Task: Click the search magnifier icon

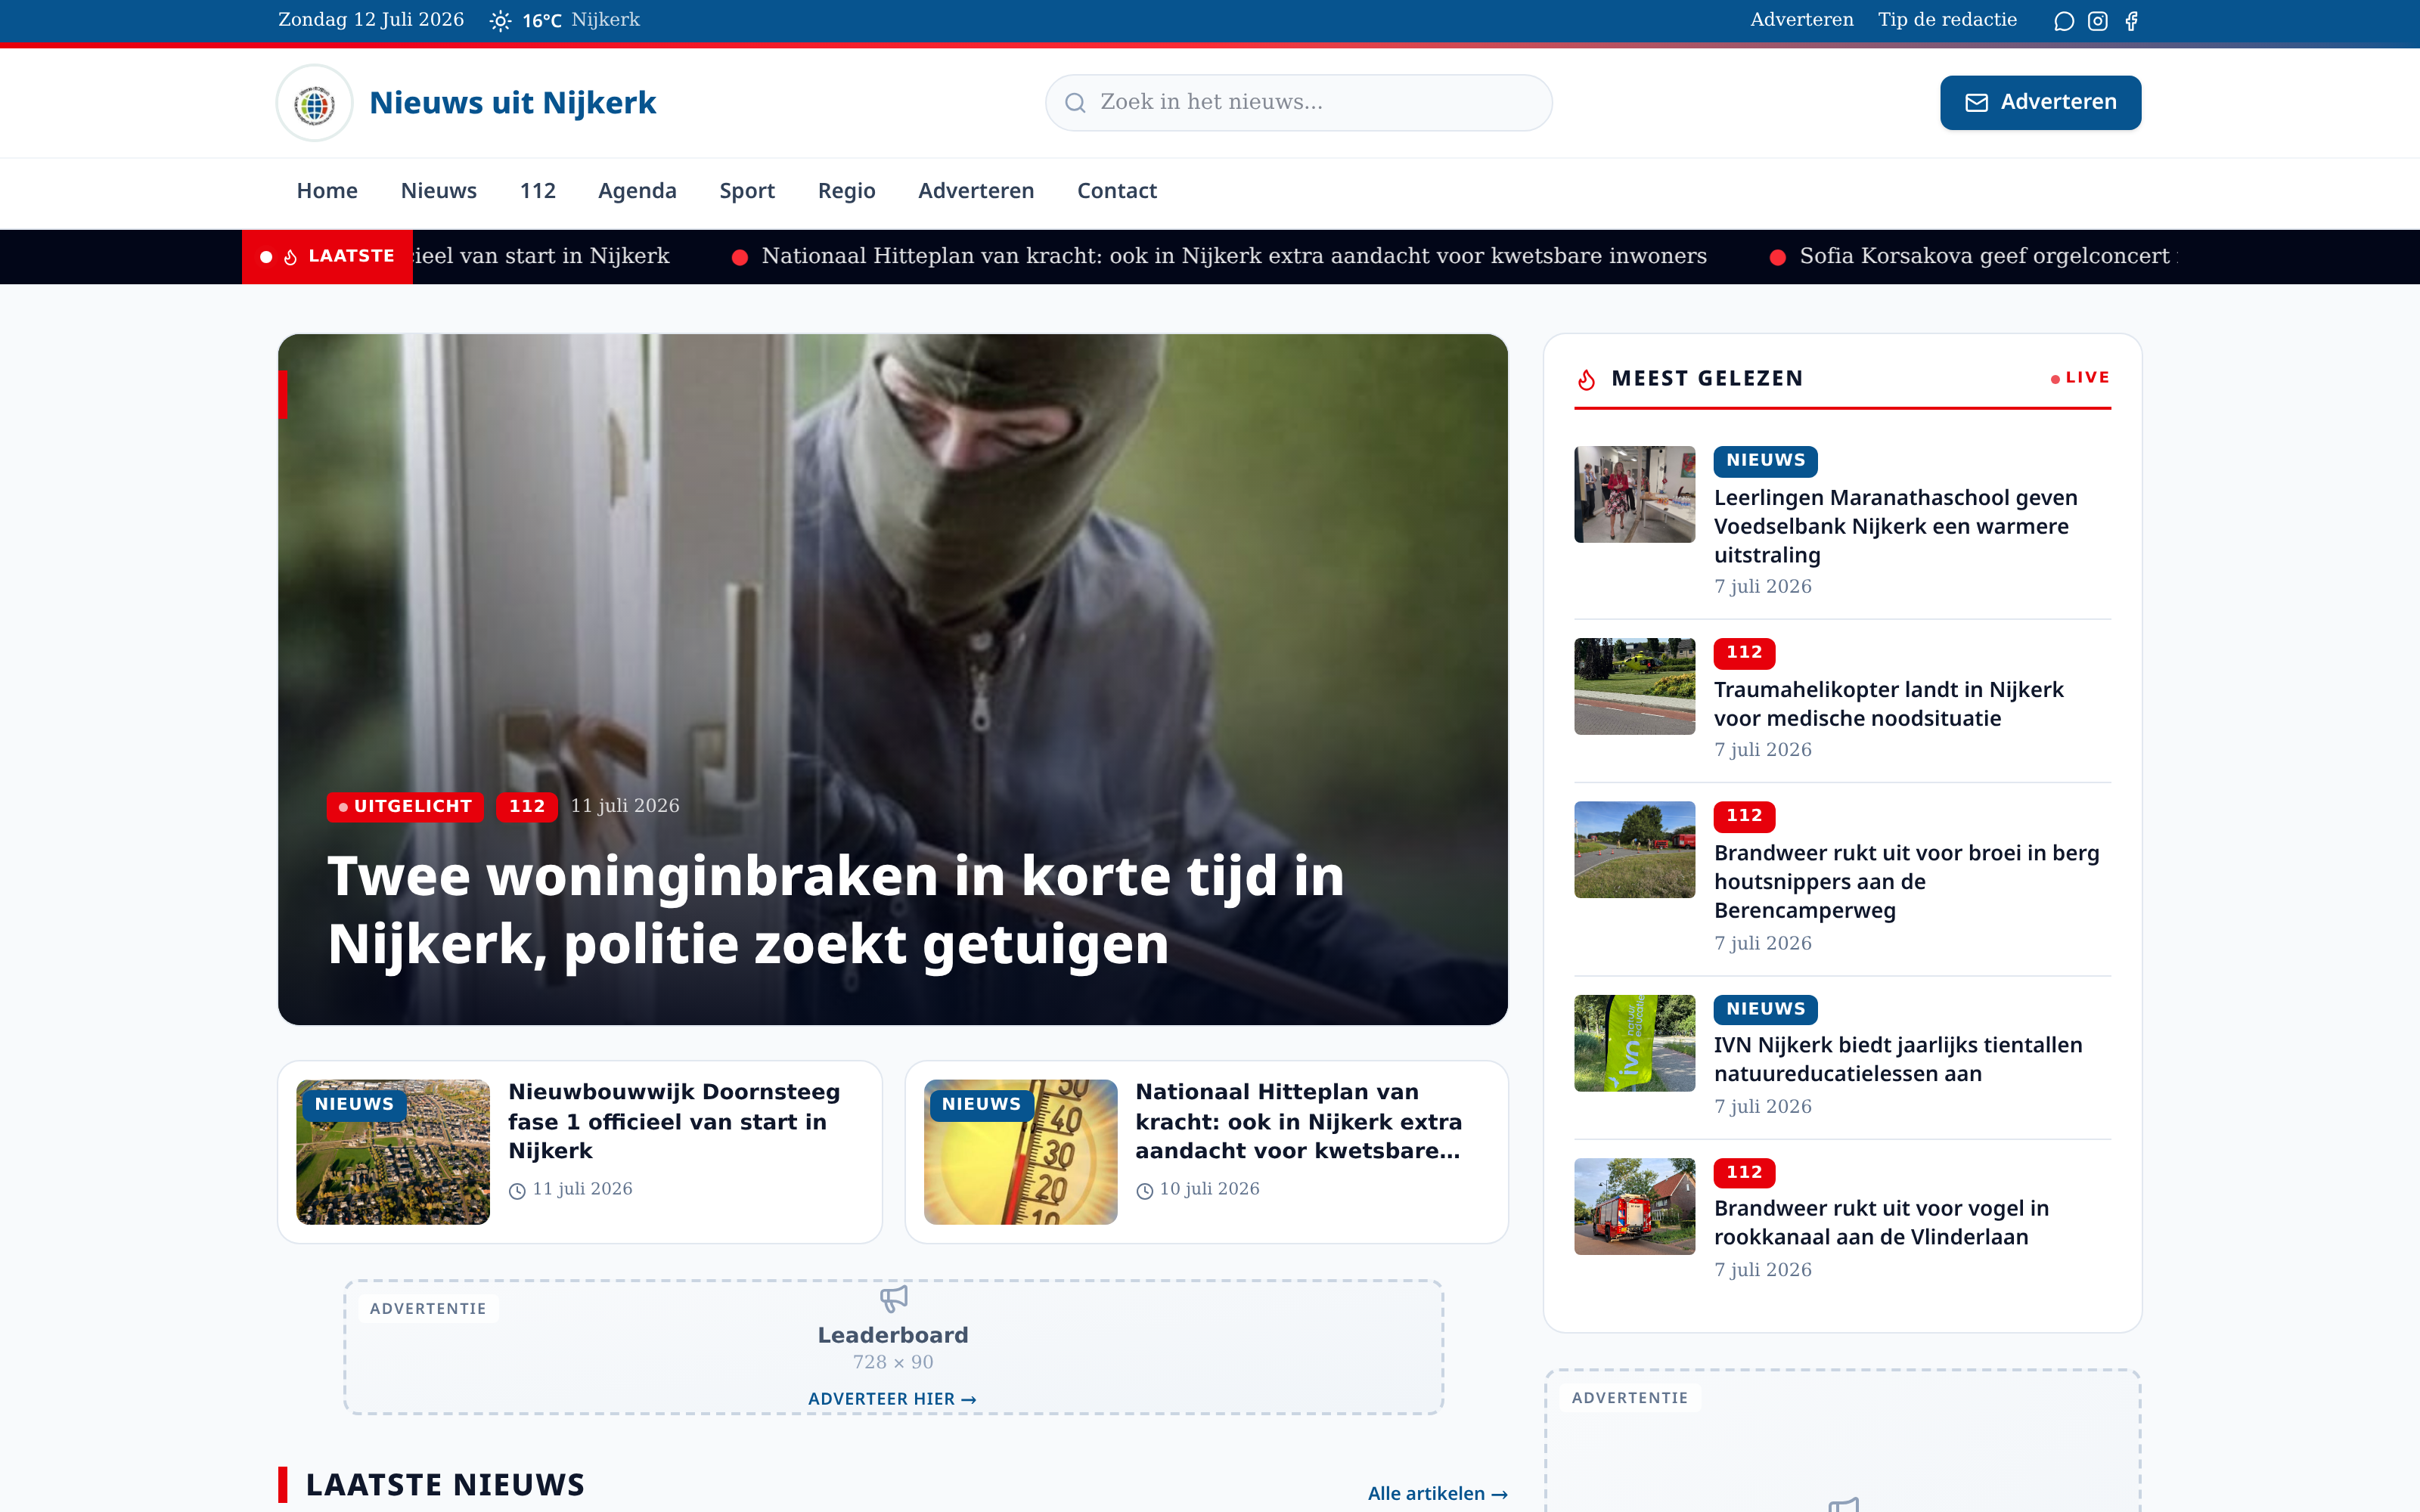Action: [x=1075, y=103]
